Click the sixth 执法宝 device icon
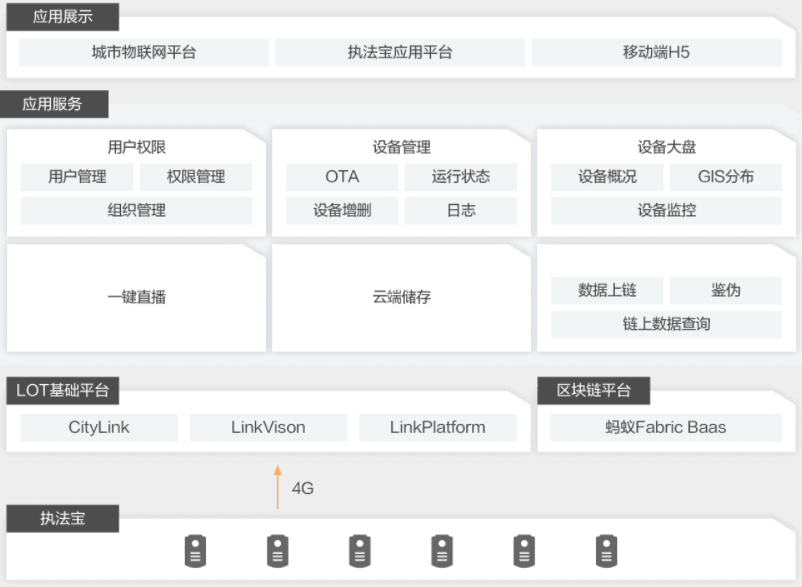The height and width of the screenshot is (587, 802). [x=607, y=551]
